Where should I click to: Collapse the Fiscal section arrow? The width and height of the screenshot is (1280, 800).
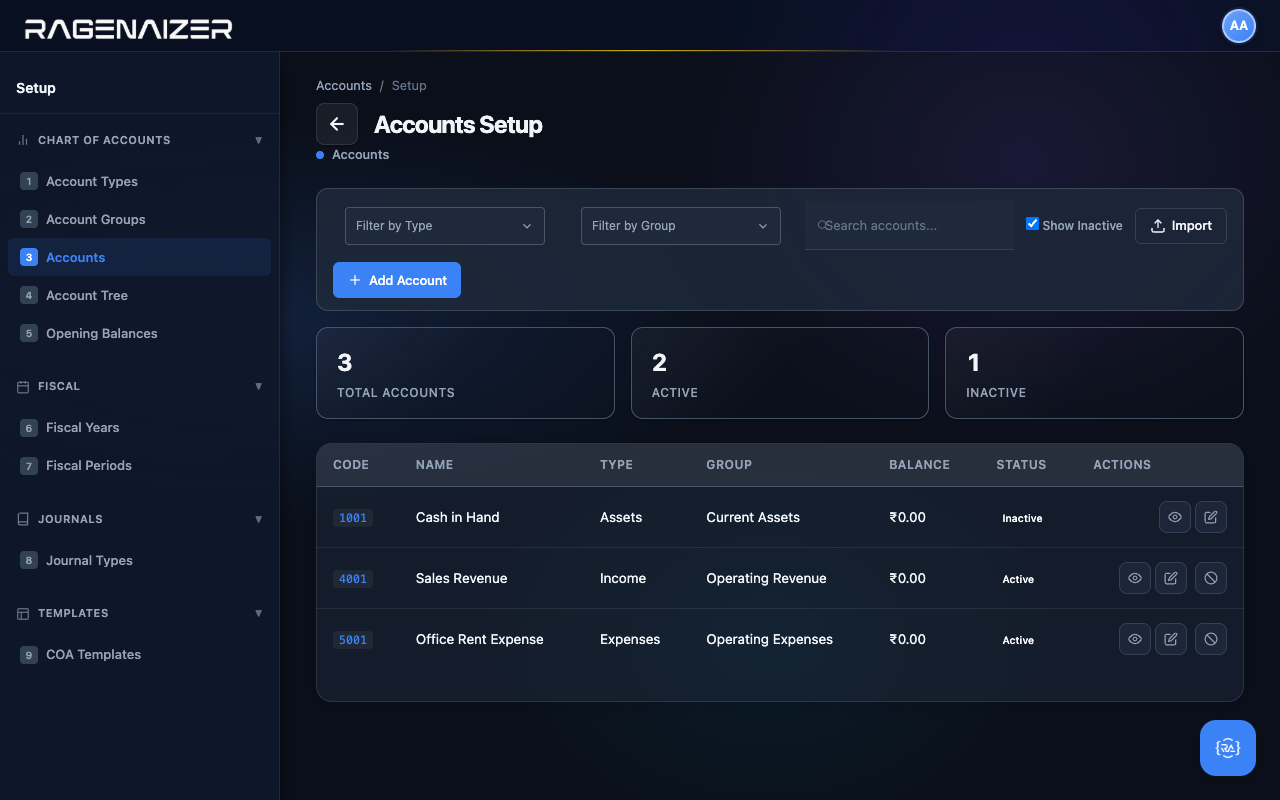(x=259, y=386)
